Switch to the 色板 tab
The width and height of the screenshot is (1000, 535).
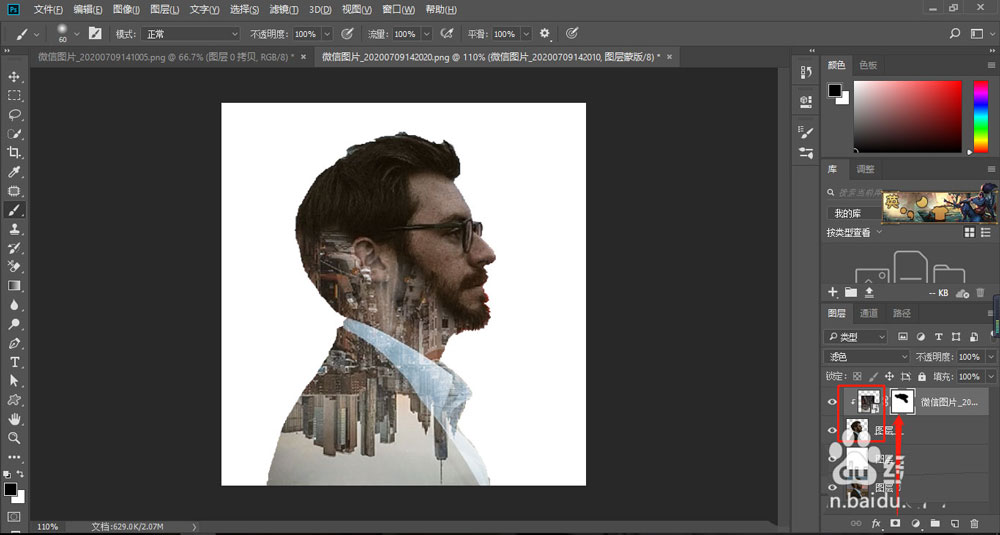pos(868,65)
